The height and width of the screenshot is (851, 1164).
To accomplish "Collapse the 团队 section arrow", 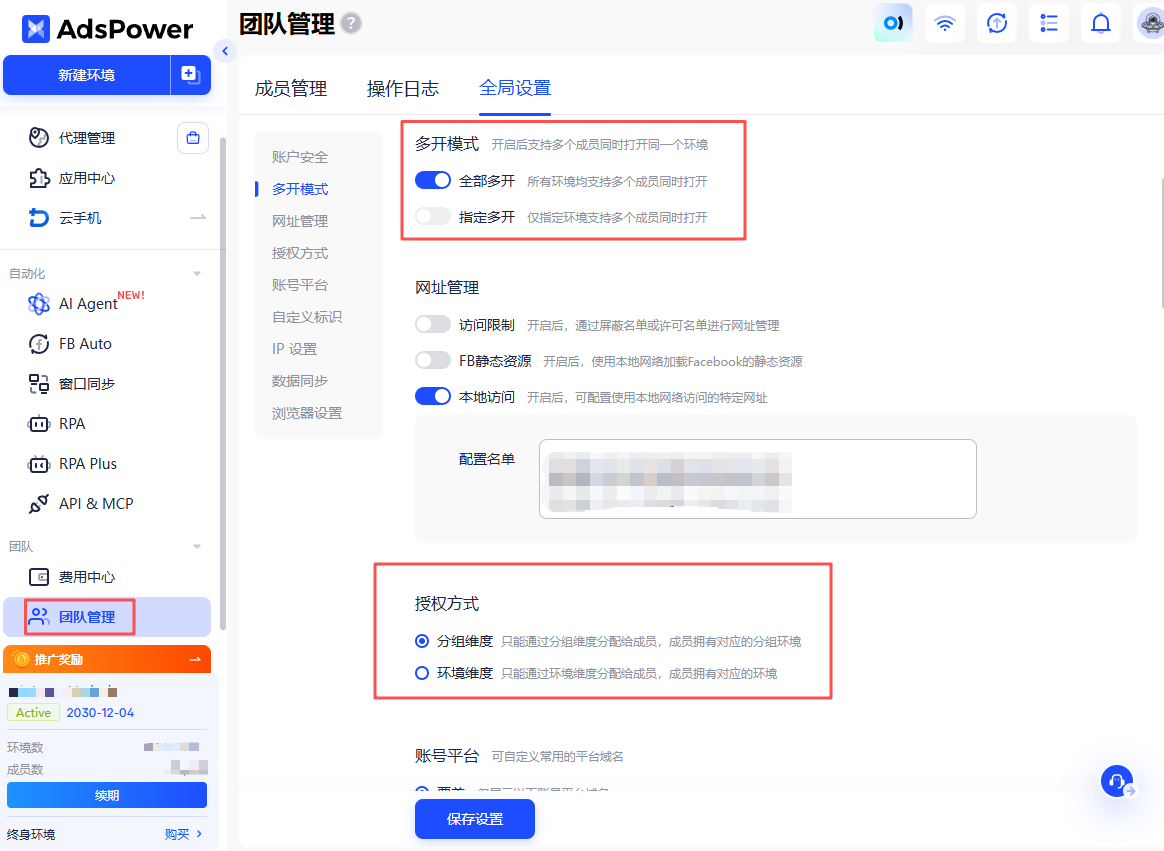I will [197, 547].
